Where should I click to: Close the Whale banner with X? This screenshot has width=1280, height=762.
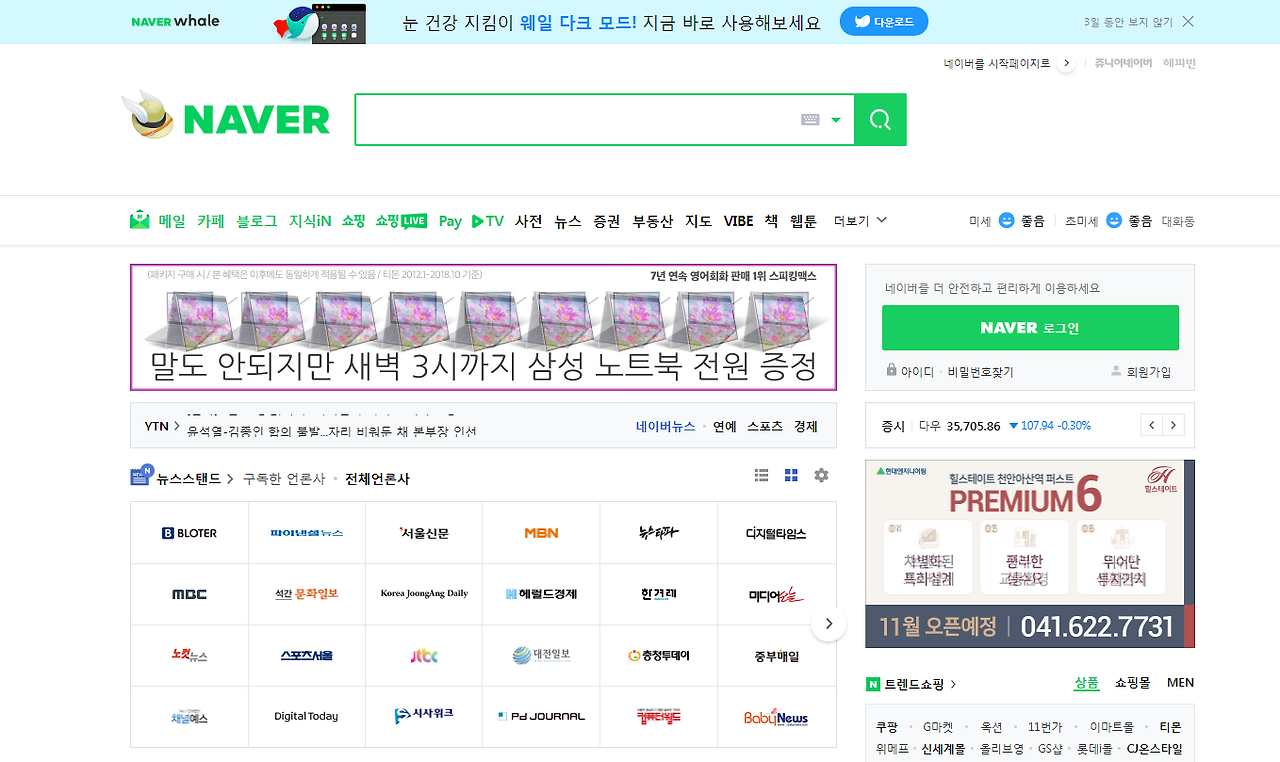point(1188,21)
